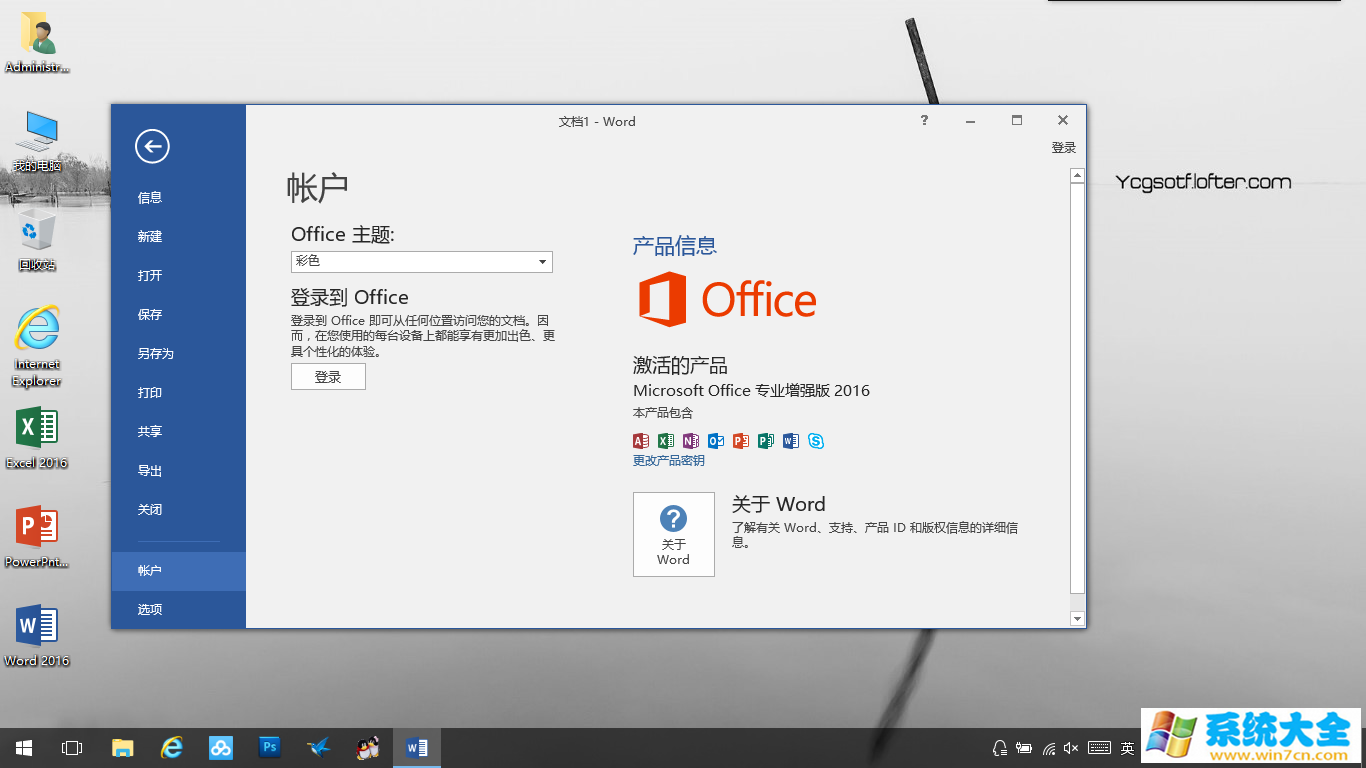Open the network Wi-Fi tray icon
The image size is (1366, 768).
[1048, 748]
